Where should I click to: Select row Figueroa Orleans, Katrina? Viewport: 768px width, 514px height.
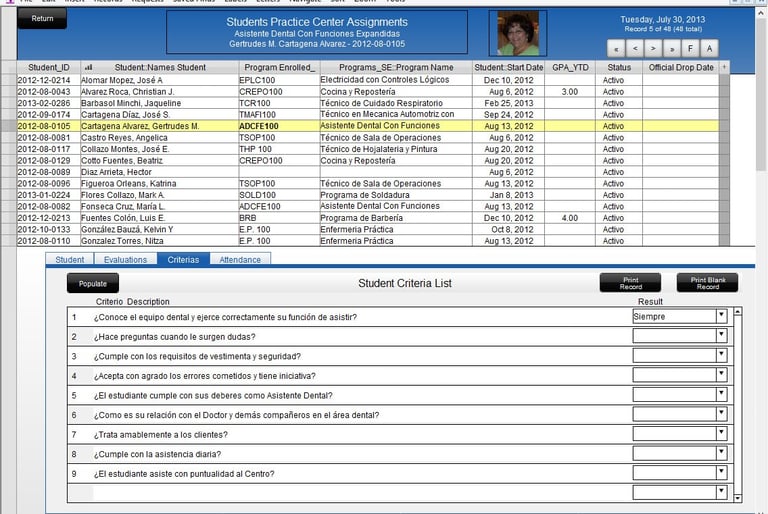tap(368, 183)
